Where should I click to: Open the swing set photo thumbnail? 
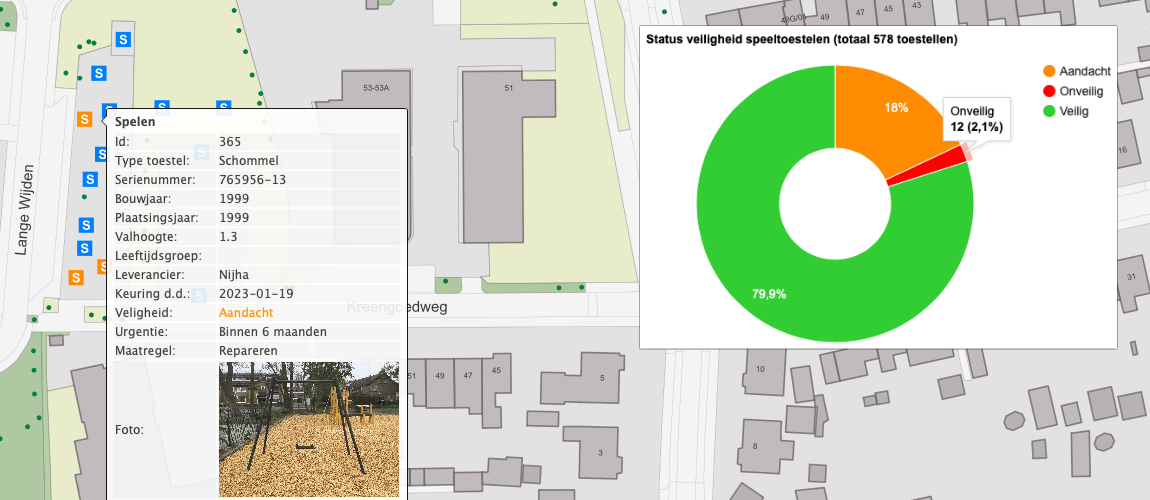pos(308,429)
